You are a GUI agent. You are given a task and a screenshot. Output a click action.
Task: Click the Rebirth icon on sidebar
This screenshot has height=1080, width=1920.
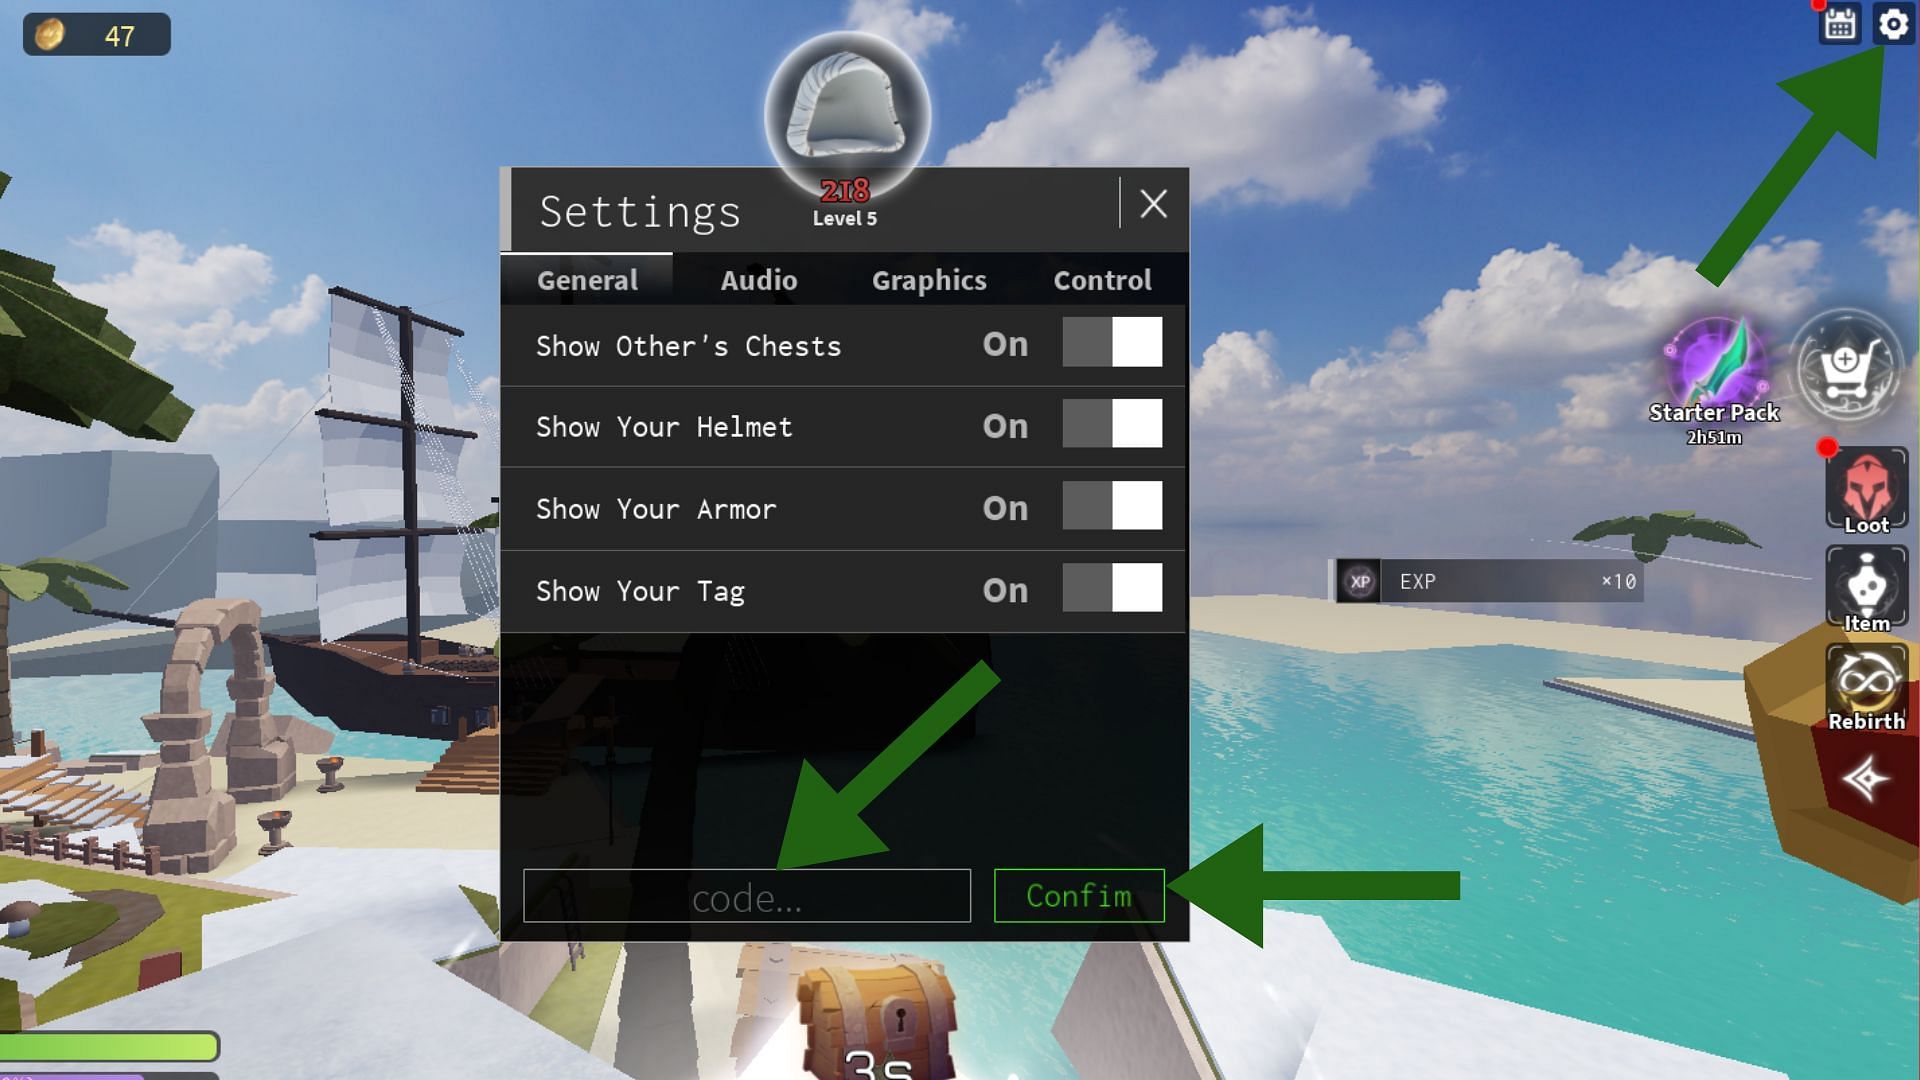point(1866,686)
